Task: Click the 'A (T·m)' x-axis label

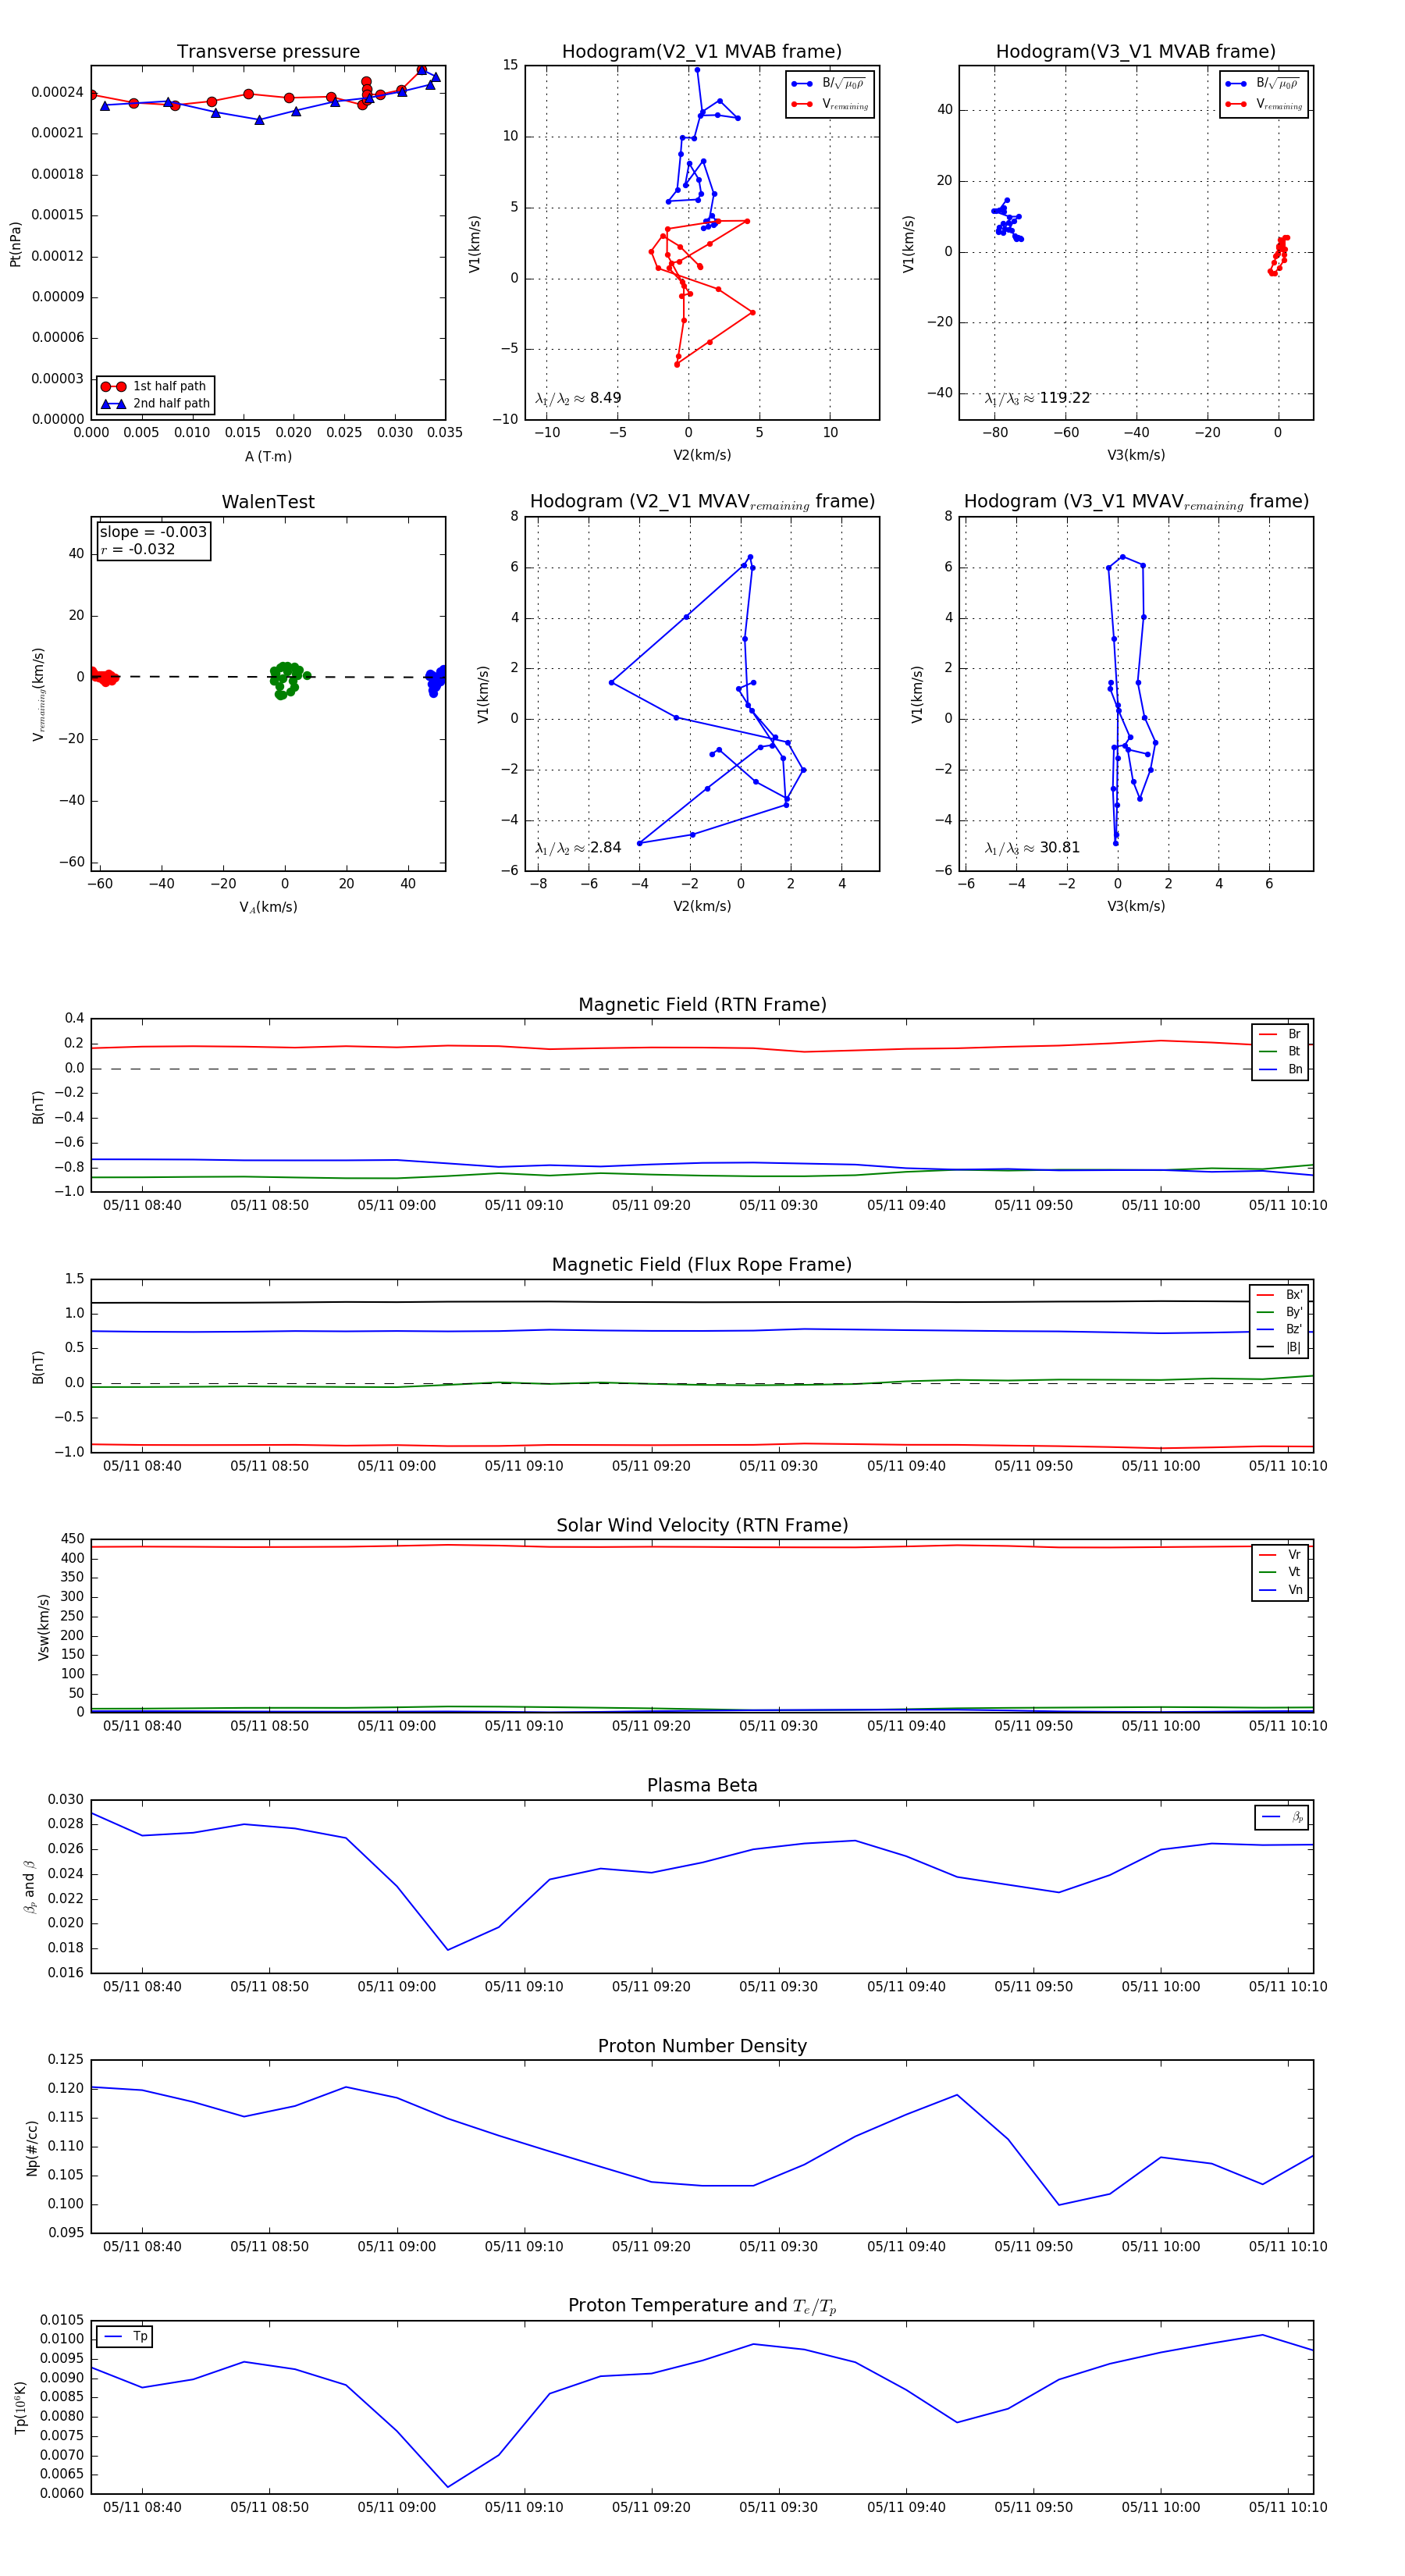Action: coord(268,456)
